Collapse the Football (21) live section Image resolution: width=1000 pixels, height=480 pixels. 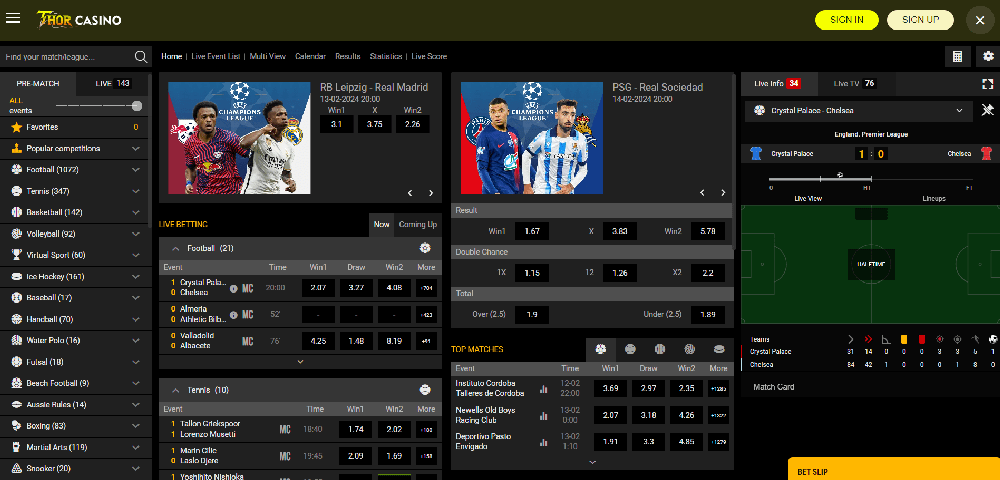(x=175, y=248)
